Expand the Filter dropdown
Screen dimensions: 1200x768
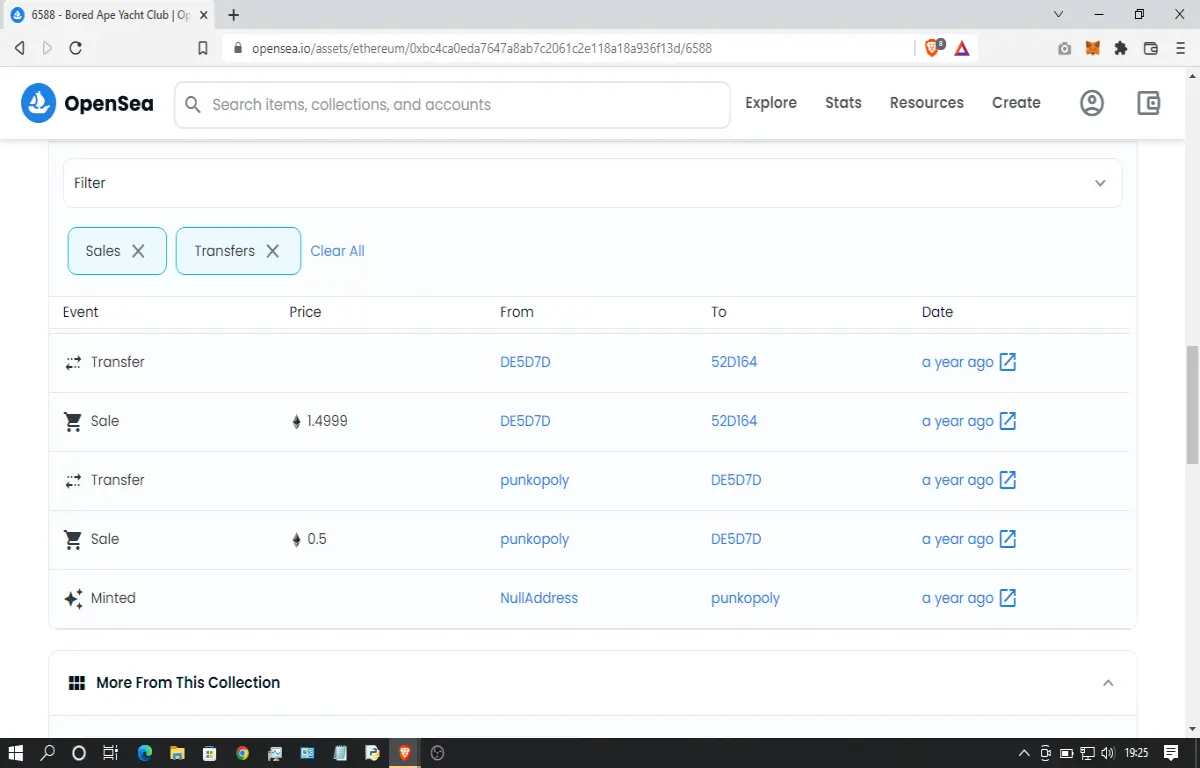593,183
